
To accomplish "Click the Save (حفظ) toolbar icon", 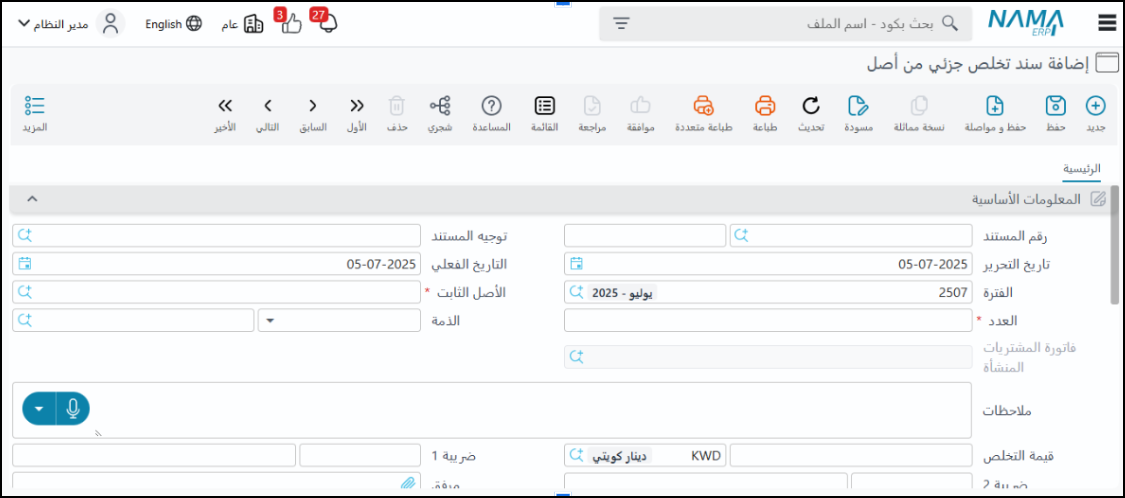I will coord(1056,106).
